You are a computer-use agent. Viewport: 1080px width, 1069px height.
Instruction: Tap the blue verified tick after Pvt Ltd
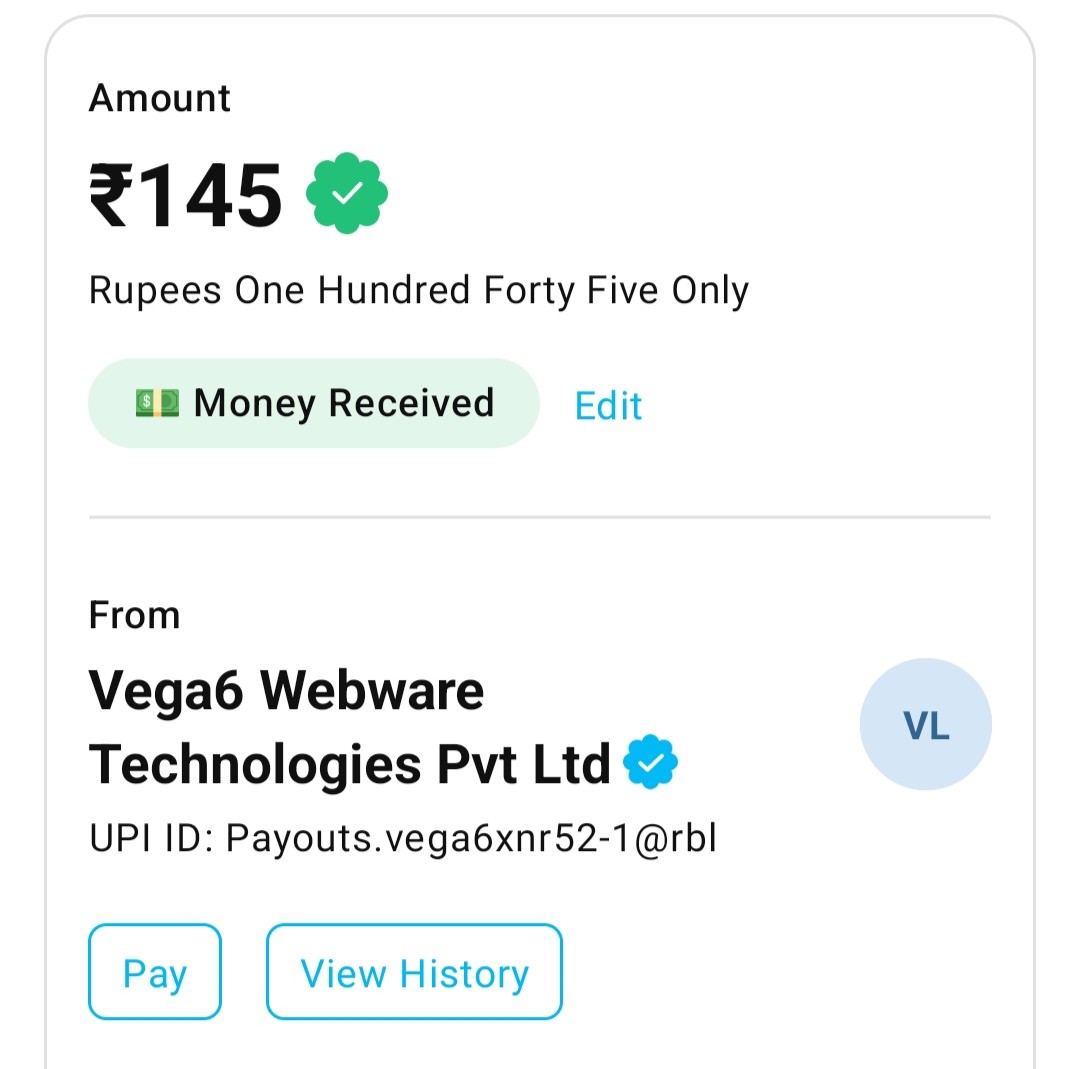[650, 763]
